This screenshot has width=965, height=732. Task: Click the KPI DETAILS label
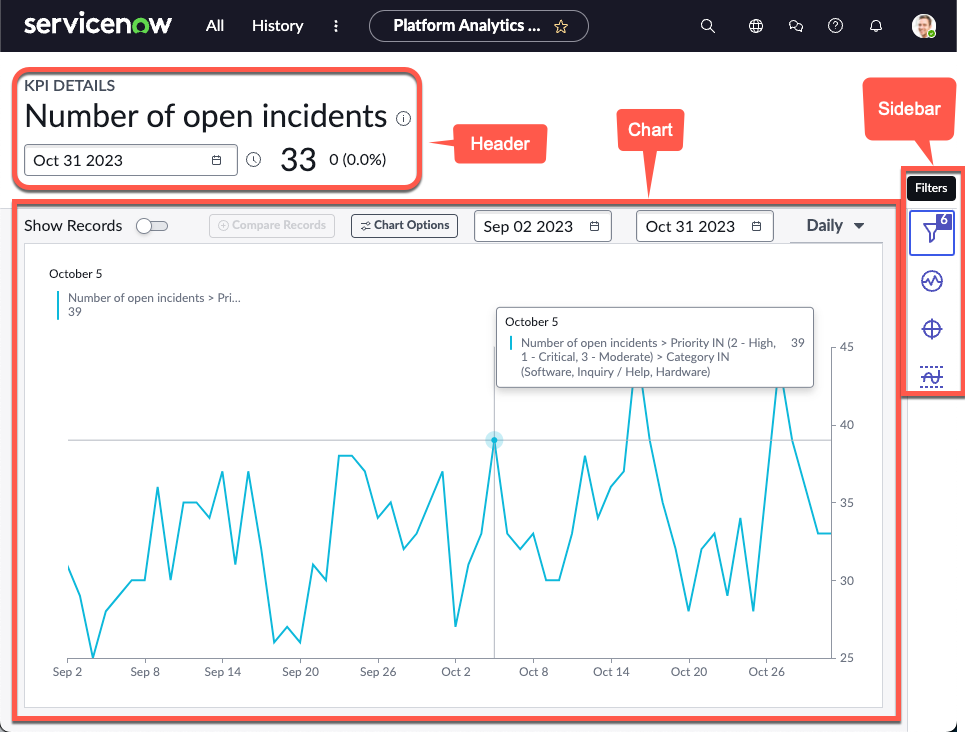coord(70,86)
